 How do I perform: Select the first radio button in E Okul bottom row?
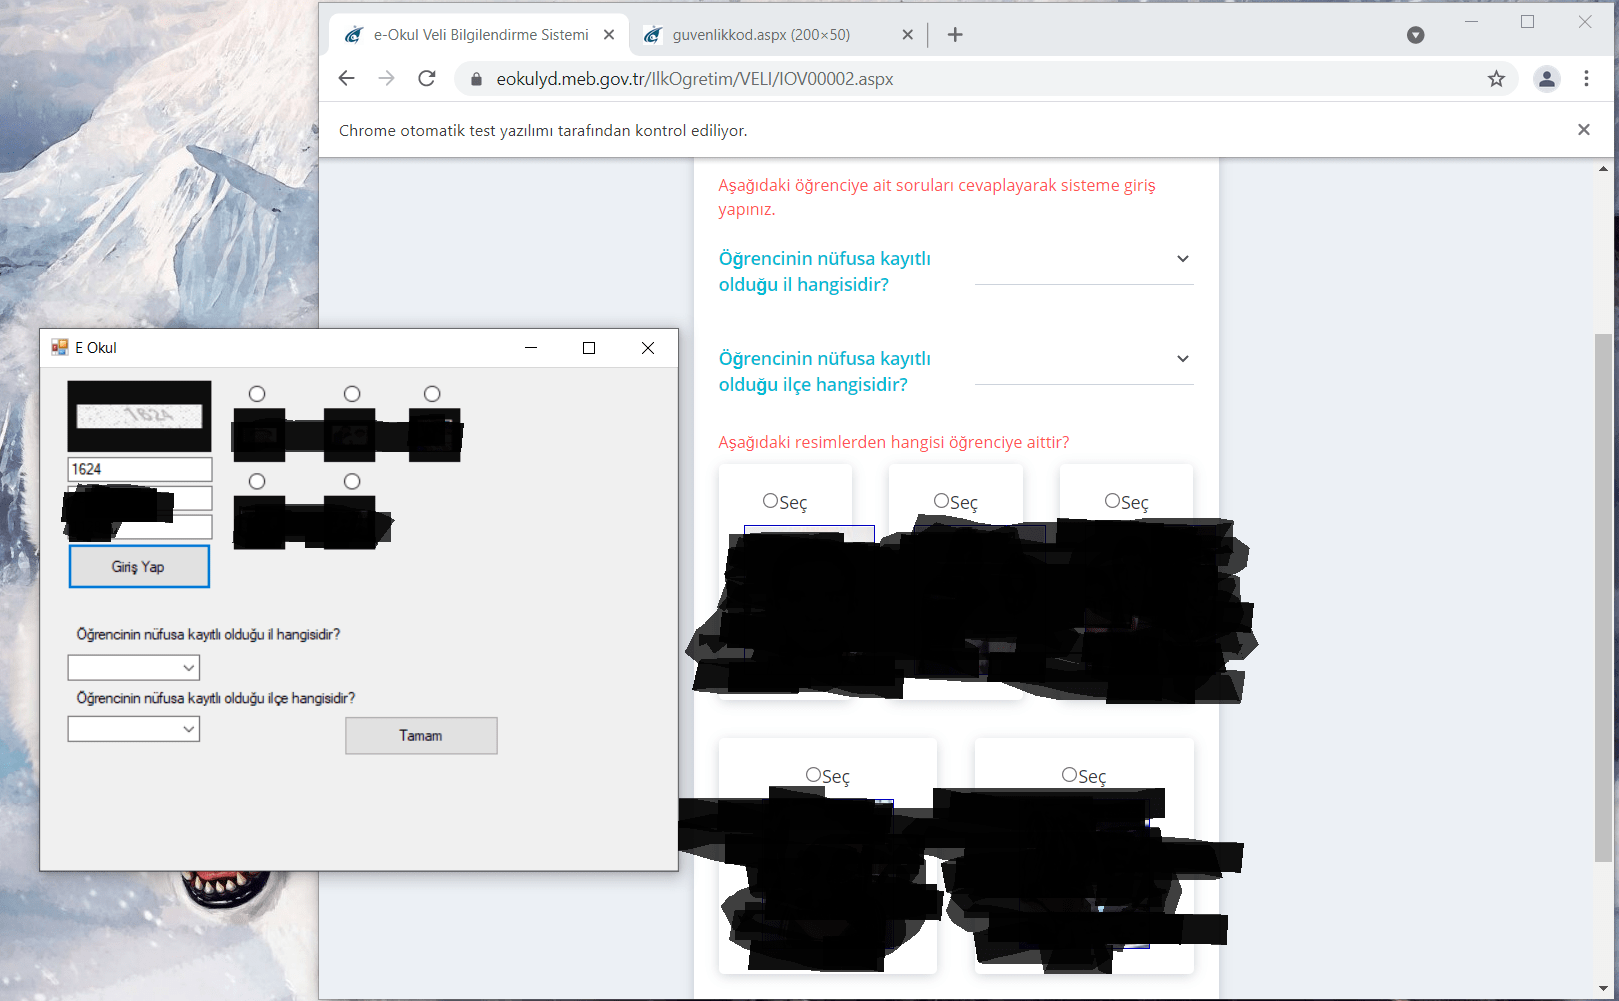click(257, 481)
